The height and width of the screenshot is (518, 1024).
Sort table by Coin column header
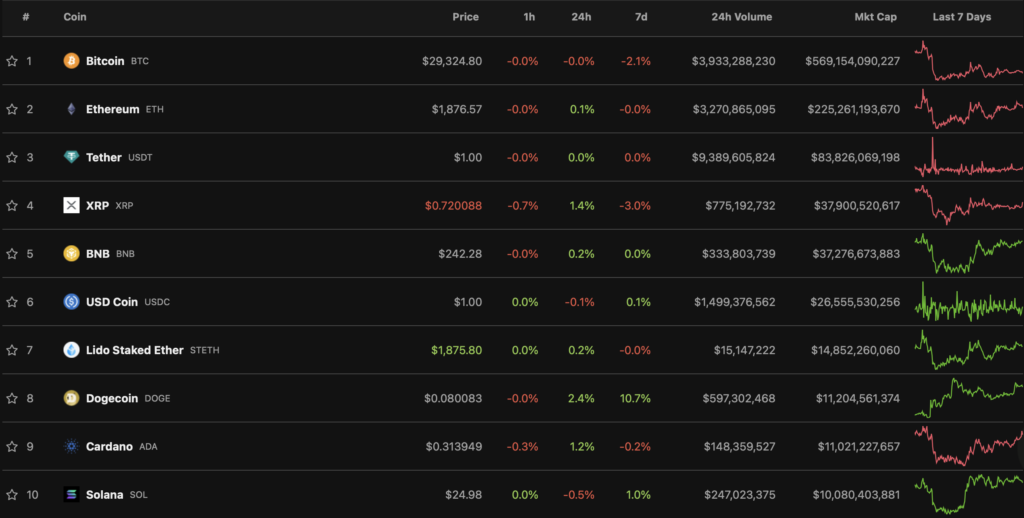coord(74,17)
